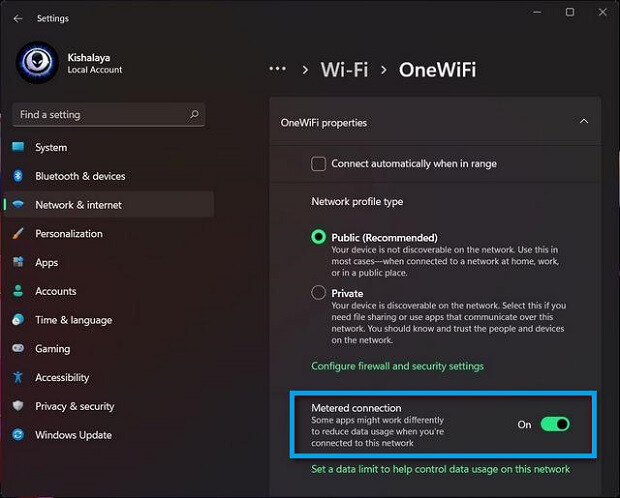Click the Personalization paintbrush icon

coord(18,233)
